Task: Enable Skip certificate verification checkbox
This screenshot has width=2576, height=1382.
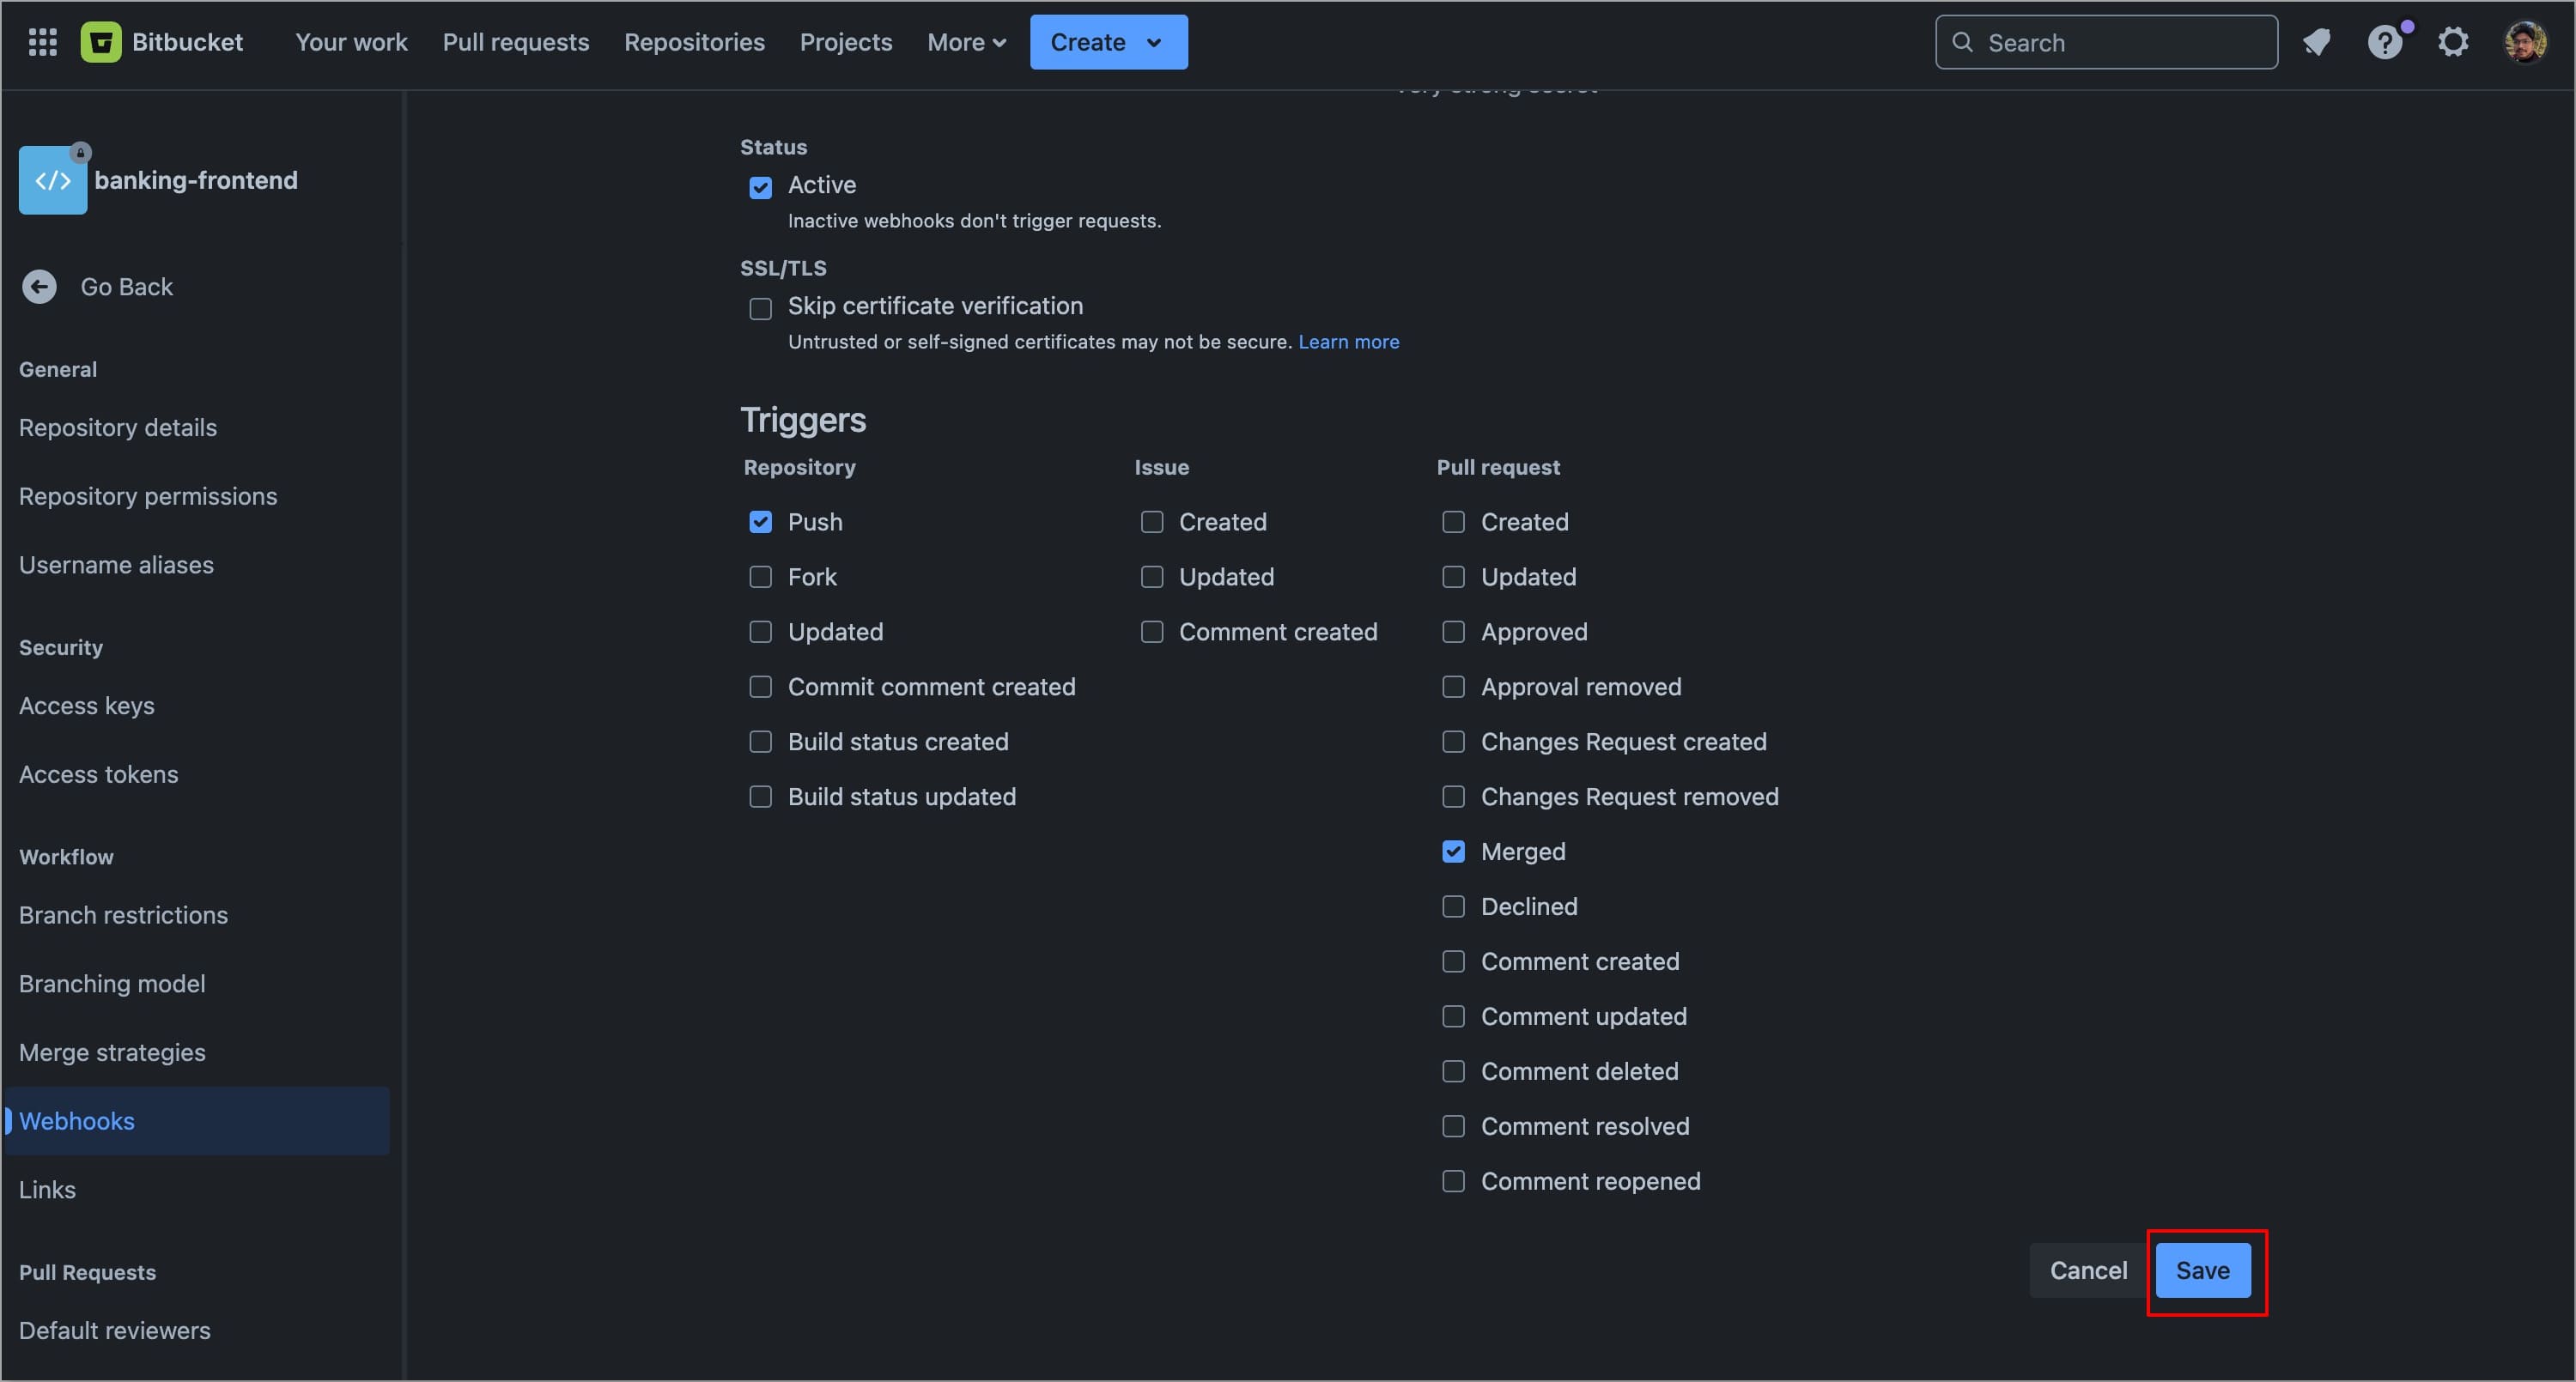Action: pyautogui.click(x=760, y=309)
